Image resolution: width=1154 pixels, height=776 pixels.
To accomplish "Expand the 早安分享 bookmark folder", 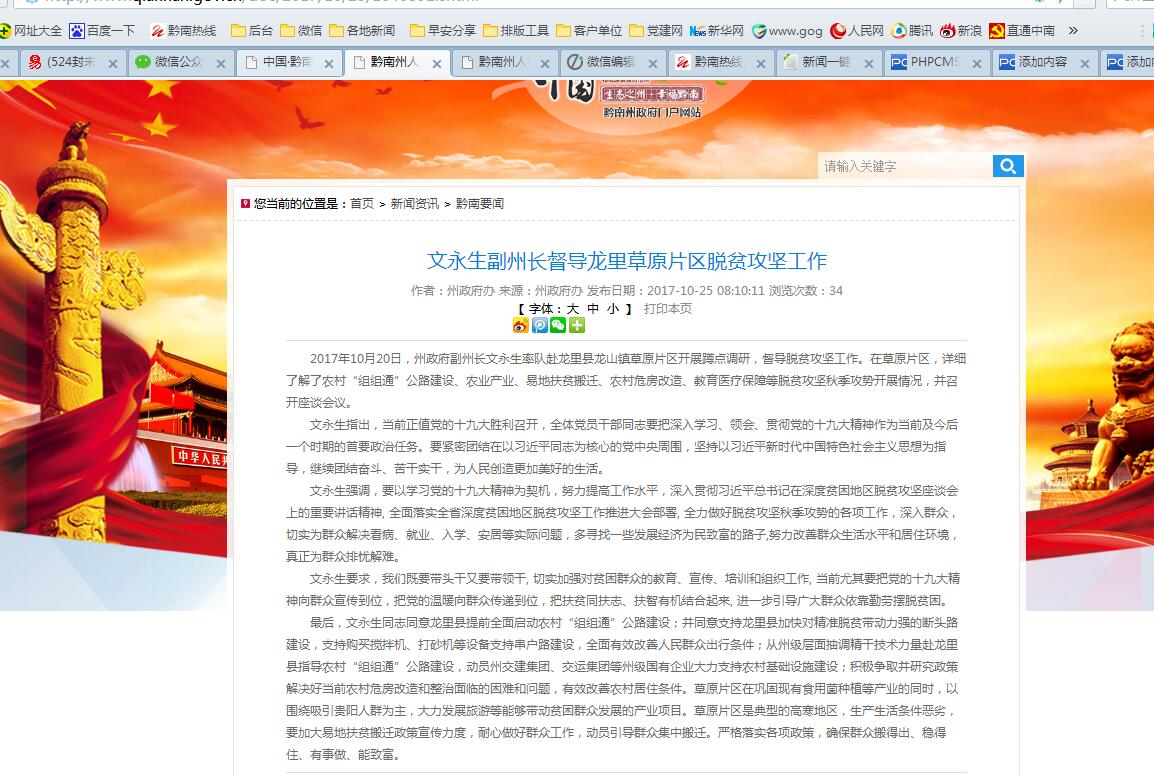I will click(443, 30).
